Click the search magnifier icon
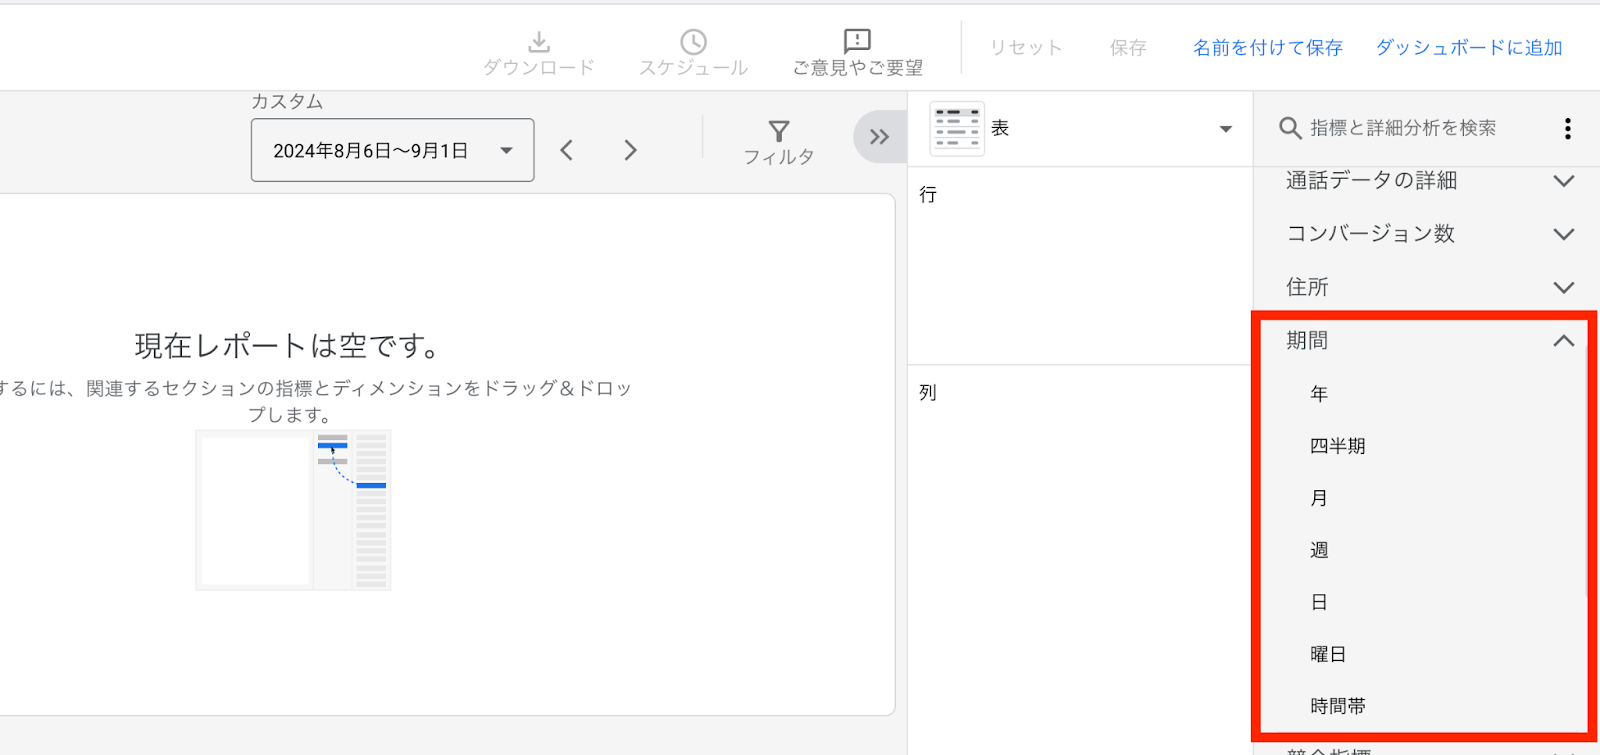 (x=1290, y=128)
